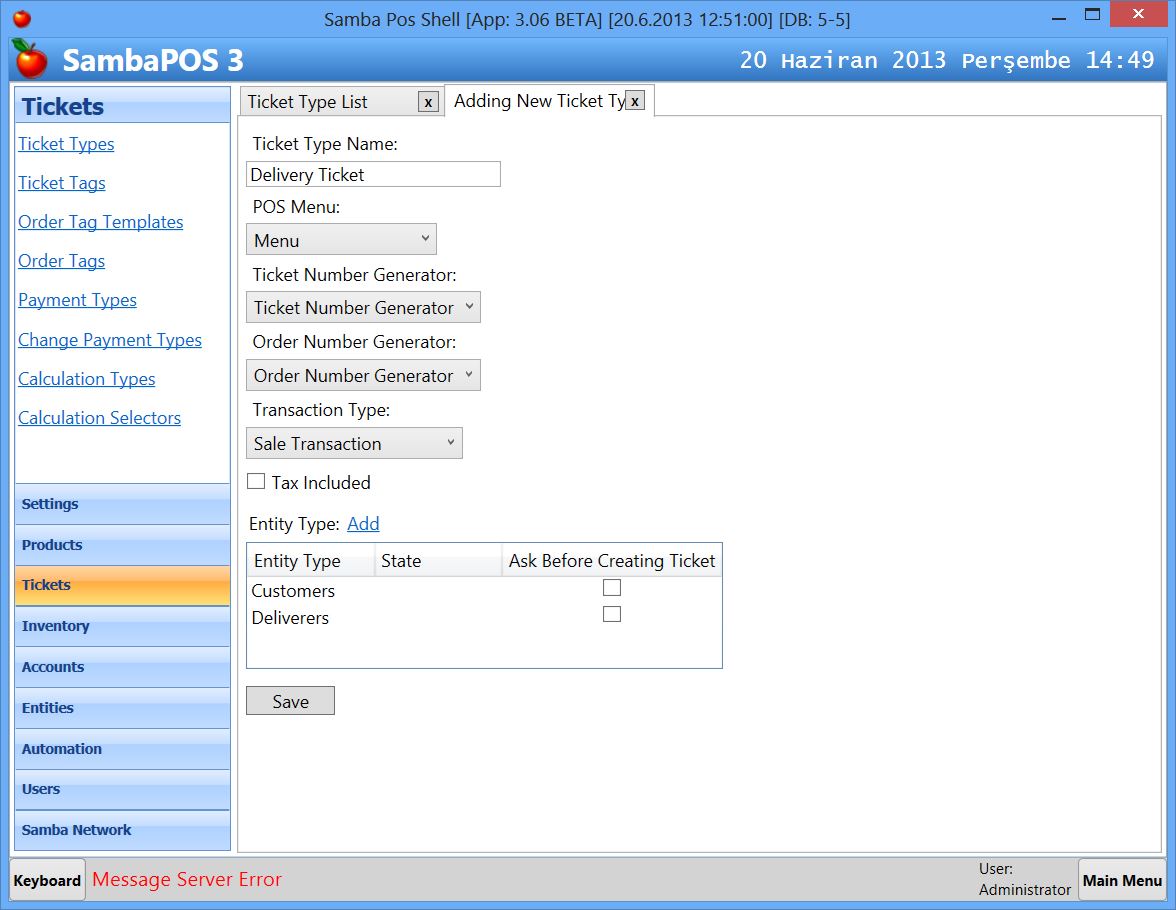Click the Add entity type link
The height and width of the screenshot is (910, 1176).
click(363, 524)
